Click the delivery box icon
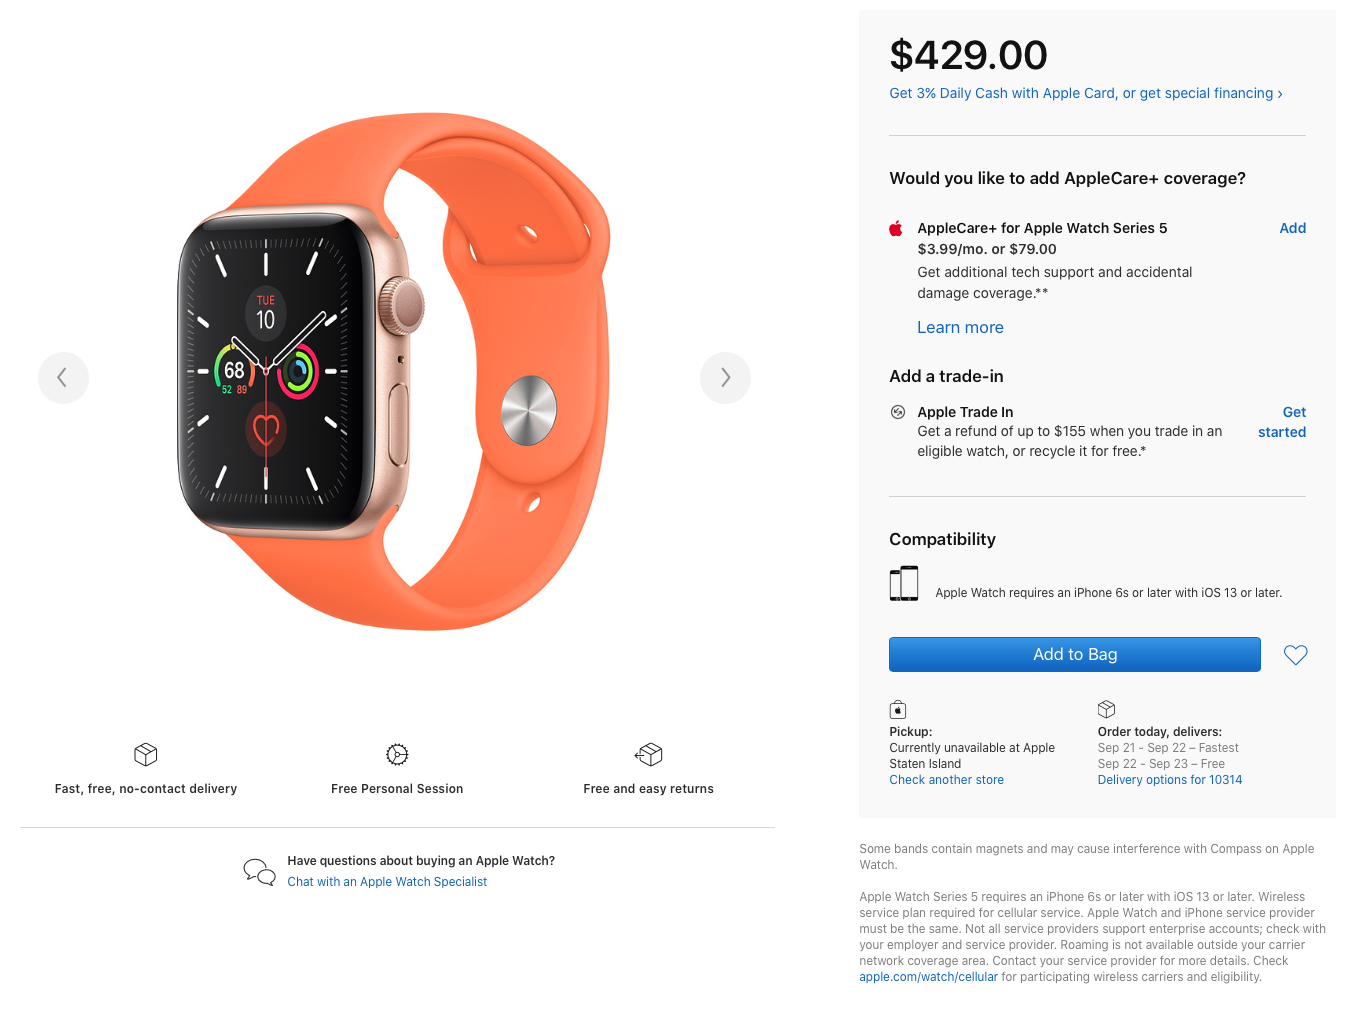The image size is (1353, 1016). [x=146, y=754]
